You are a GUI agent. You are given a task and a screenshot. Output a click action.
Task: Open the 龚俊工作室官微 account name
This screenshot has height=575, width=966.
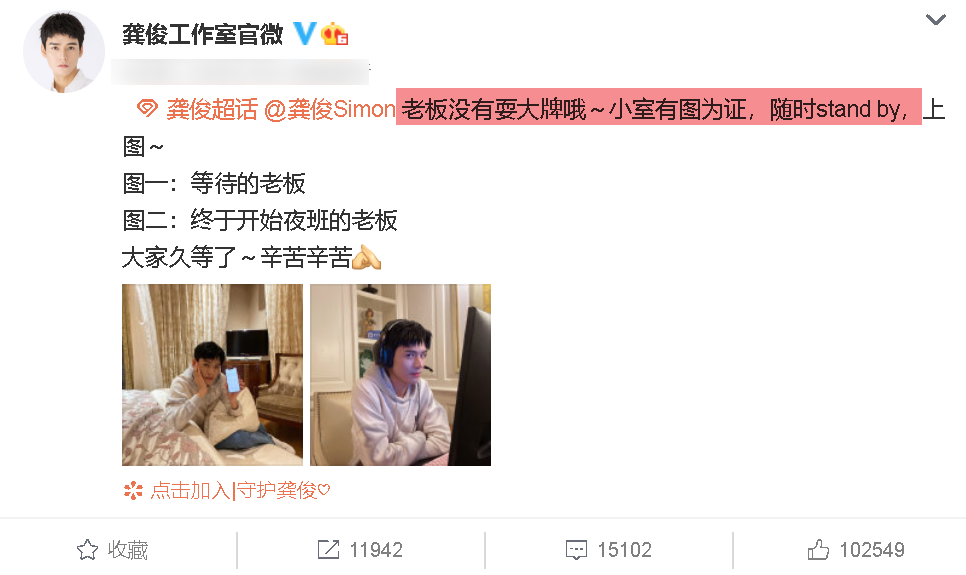203,34
